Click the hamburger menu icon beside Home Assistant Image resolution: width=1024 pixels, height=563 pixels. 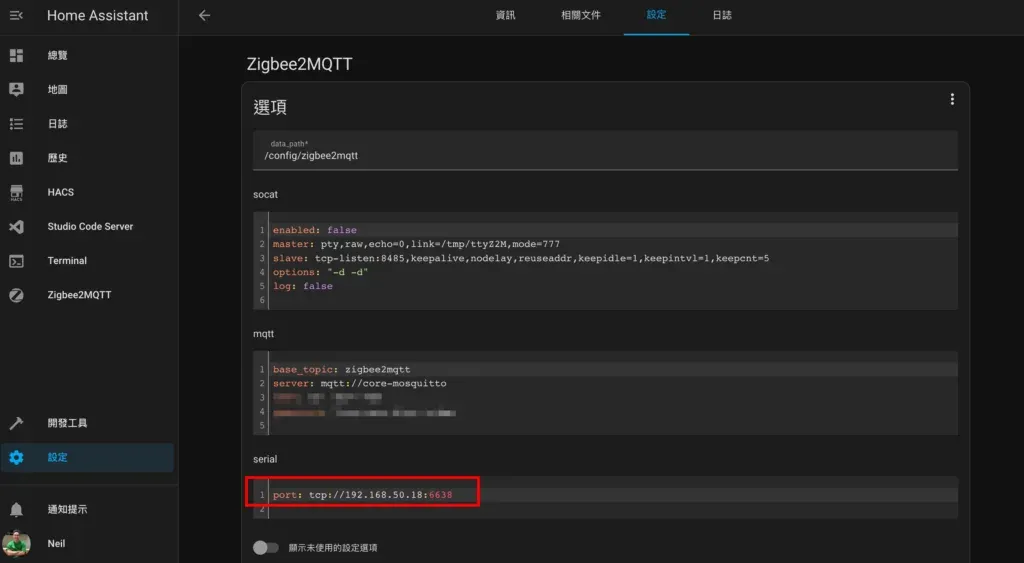[x=16, y=16]
